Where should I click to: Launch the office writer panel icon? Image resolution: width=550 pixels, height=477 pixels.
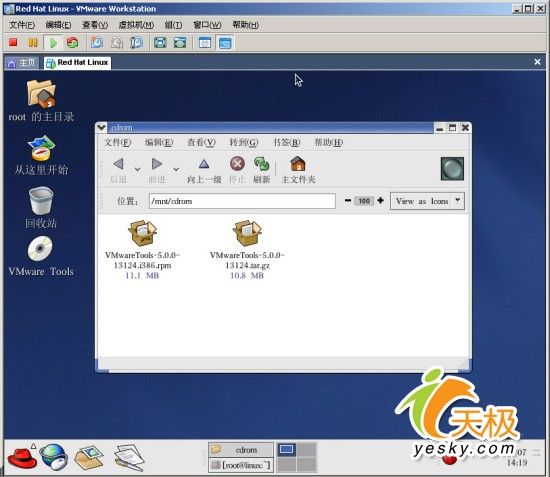[x=128, y=457]
